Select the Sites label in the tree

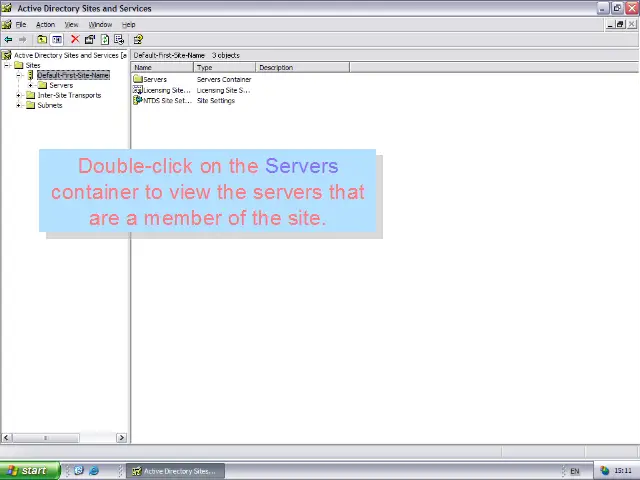tap(33, 65)
